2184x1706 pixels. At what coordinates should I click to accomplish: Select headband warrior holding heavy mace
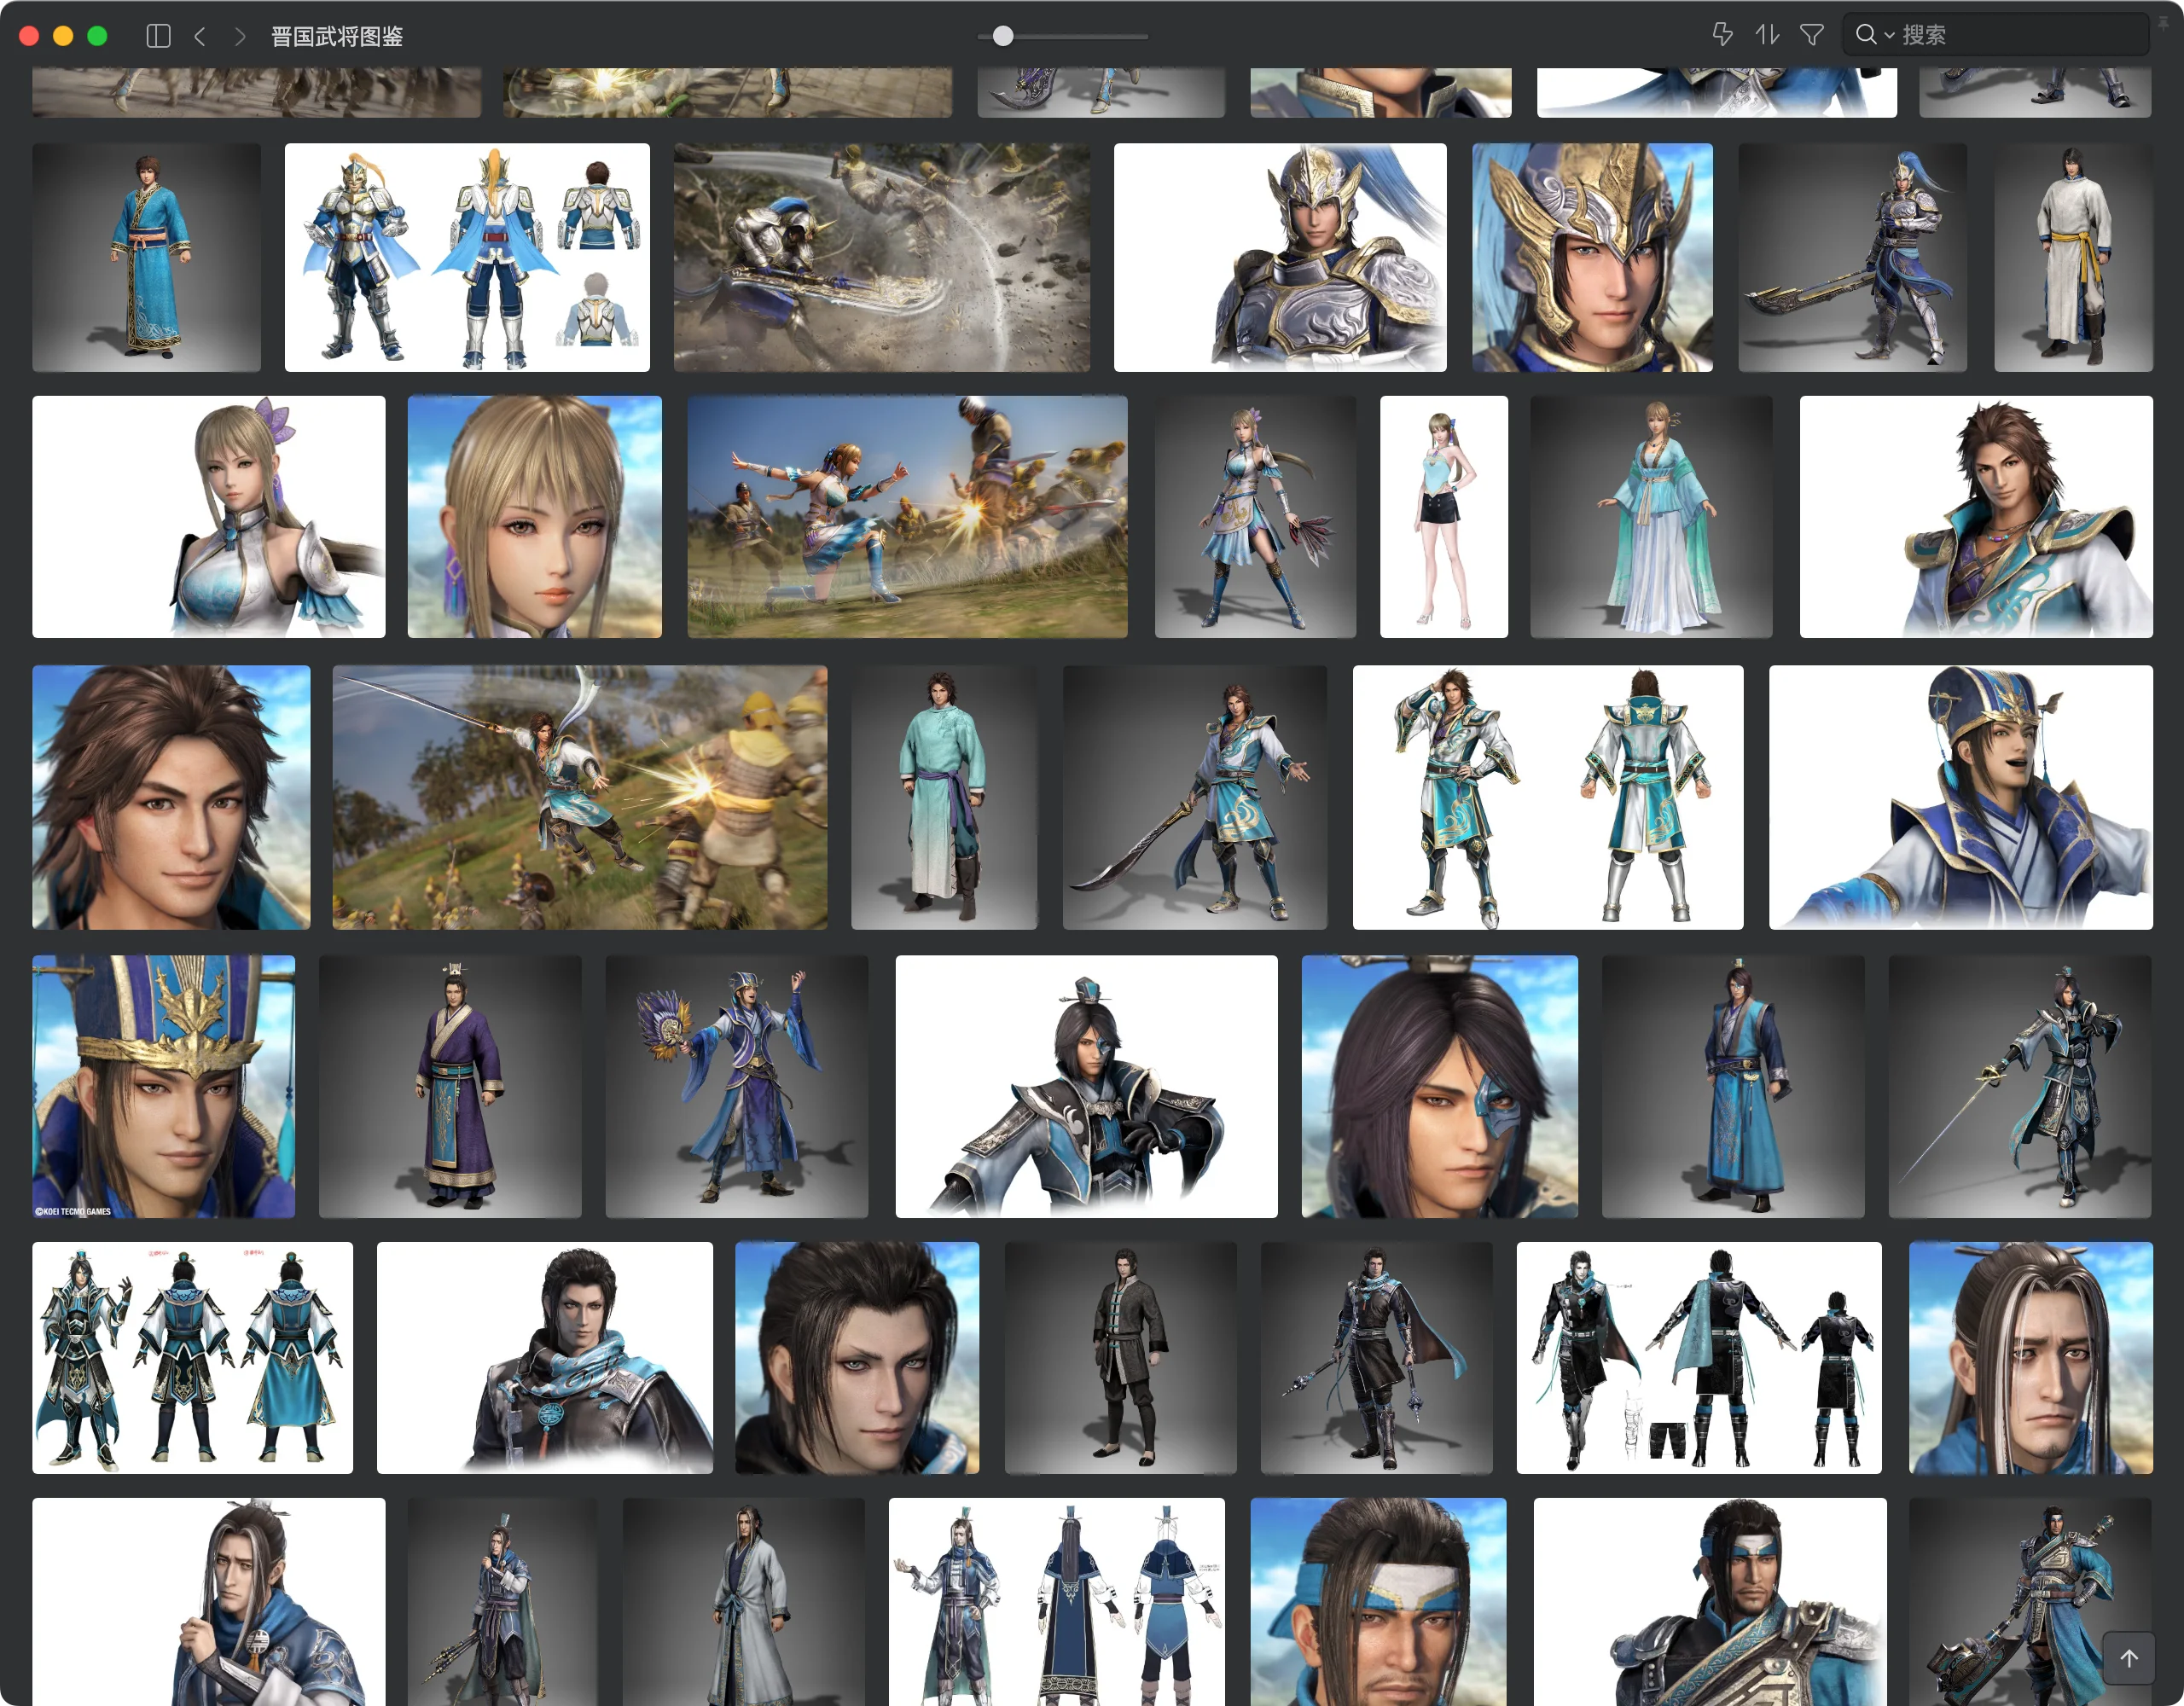pyautogui.click(x=2030, y=1602)
